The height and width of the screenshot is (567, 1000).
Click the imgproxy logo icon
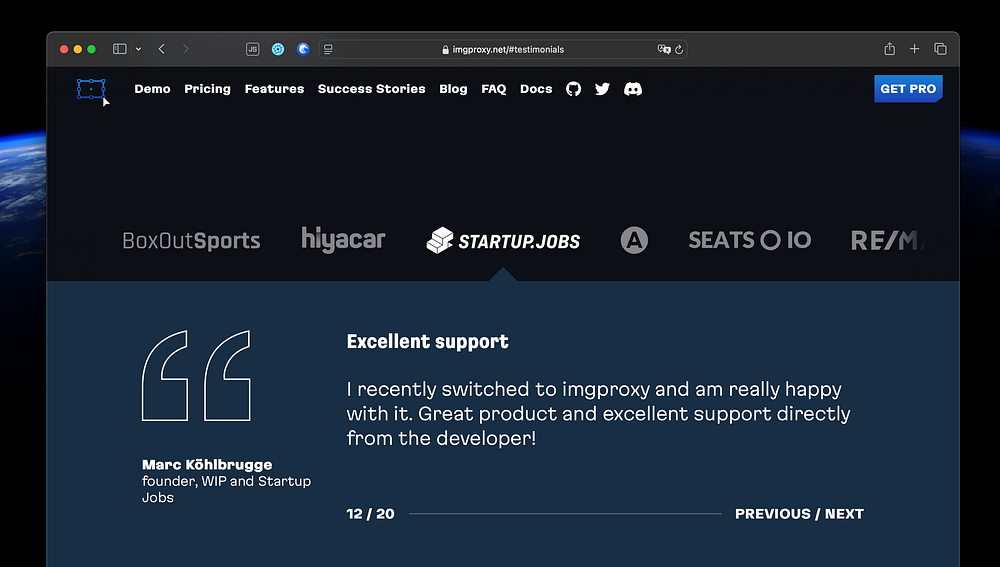91,89
